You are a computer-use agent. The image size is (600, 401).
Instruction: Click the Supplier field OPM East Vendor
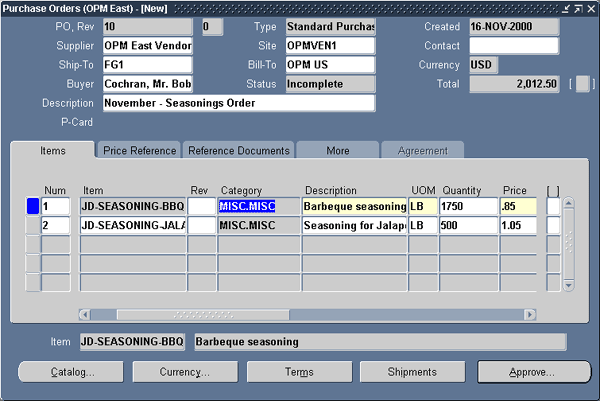tap(147, 46)
